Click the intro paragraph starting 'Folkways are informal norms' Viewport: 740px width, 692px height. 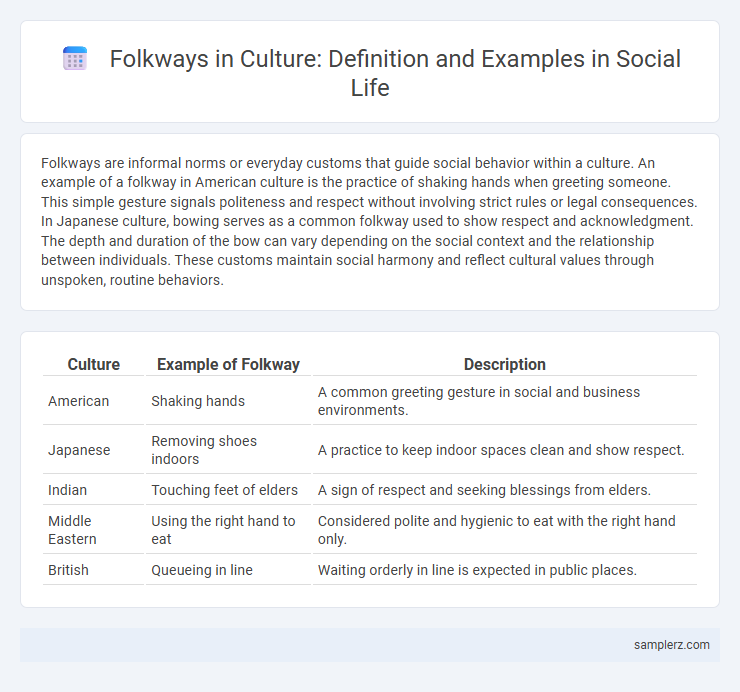pos(370,221)
